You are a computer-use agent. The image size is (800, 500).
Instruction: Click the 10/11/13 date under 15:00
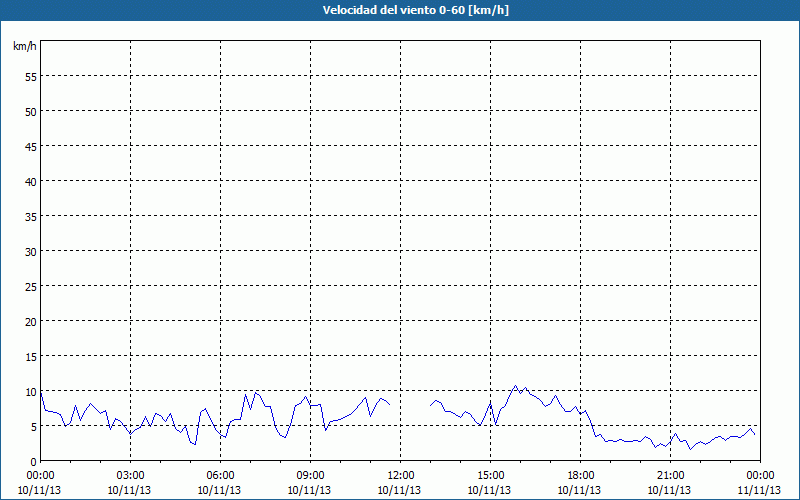[x=489, y=490]
